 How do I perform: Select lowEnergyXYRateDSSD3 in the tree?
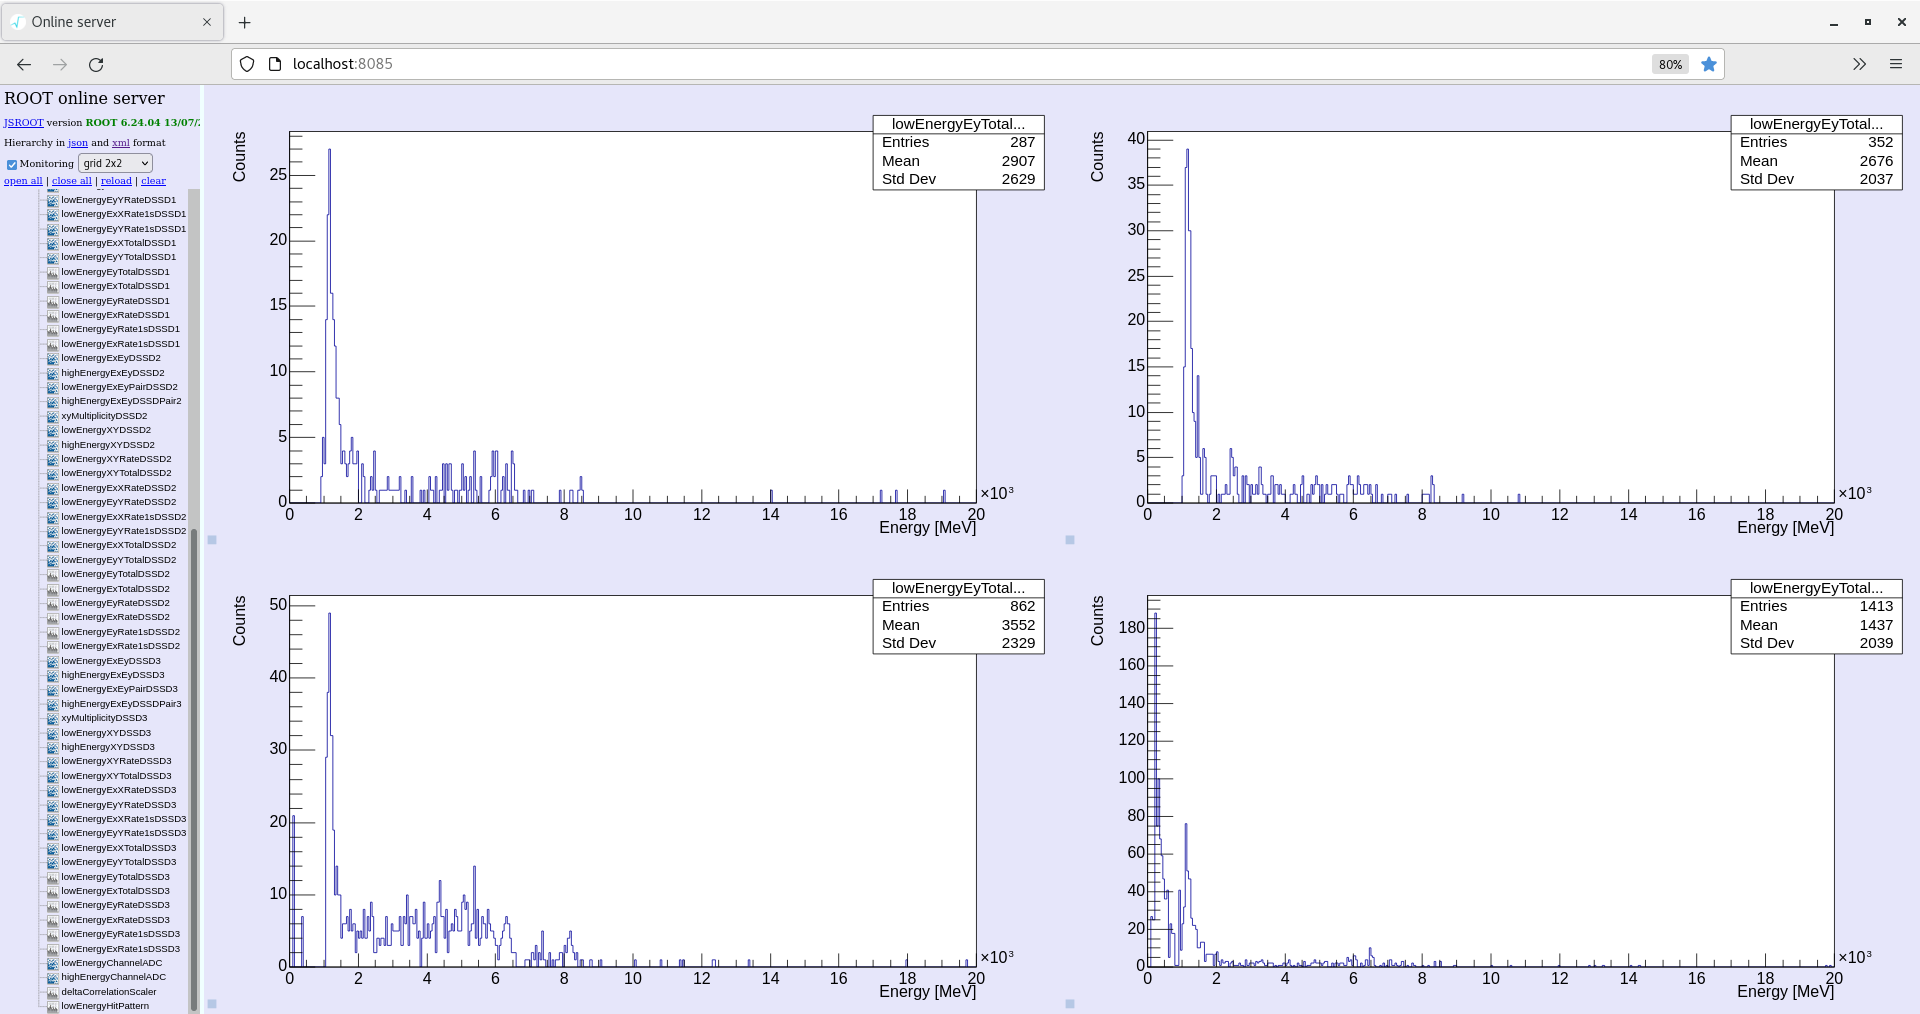click(117, 761)
